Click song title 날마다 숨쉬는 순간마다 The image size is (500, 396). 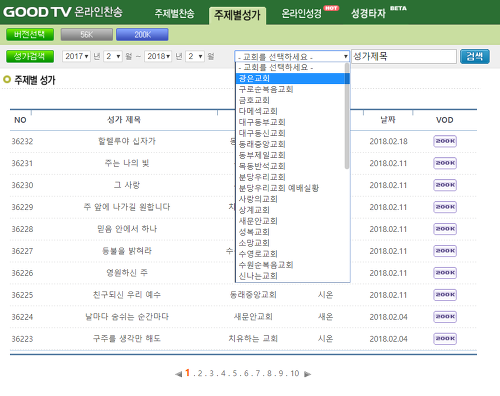click(127, 317)
